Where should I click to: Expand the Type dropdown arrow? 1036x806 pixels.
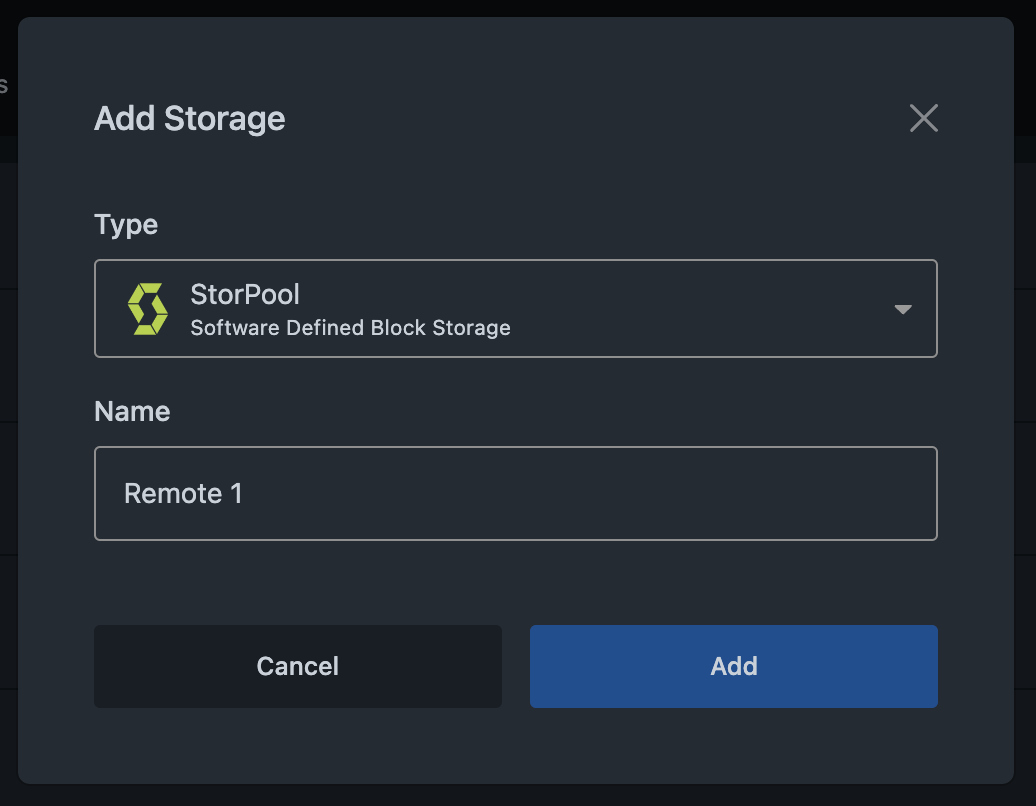click(x=903, y=309)
